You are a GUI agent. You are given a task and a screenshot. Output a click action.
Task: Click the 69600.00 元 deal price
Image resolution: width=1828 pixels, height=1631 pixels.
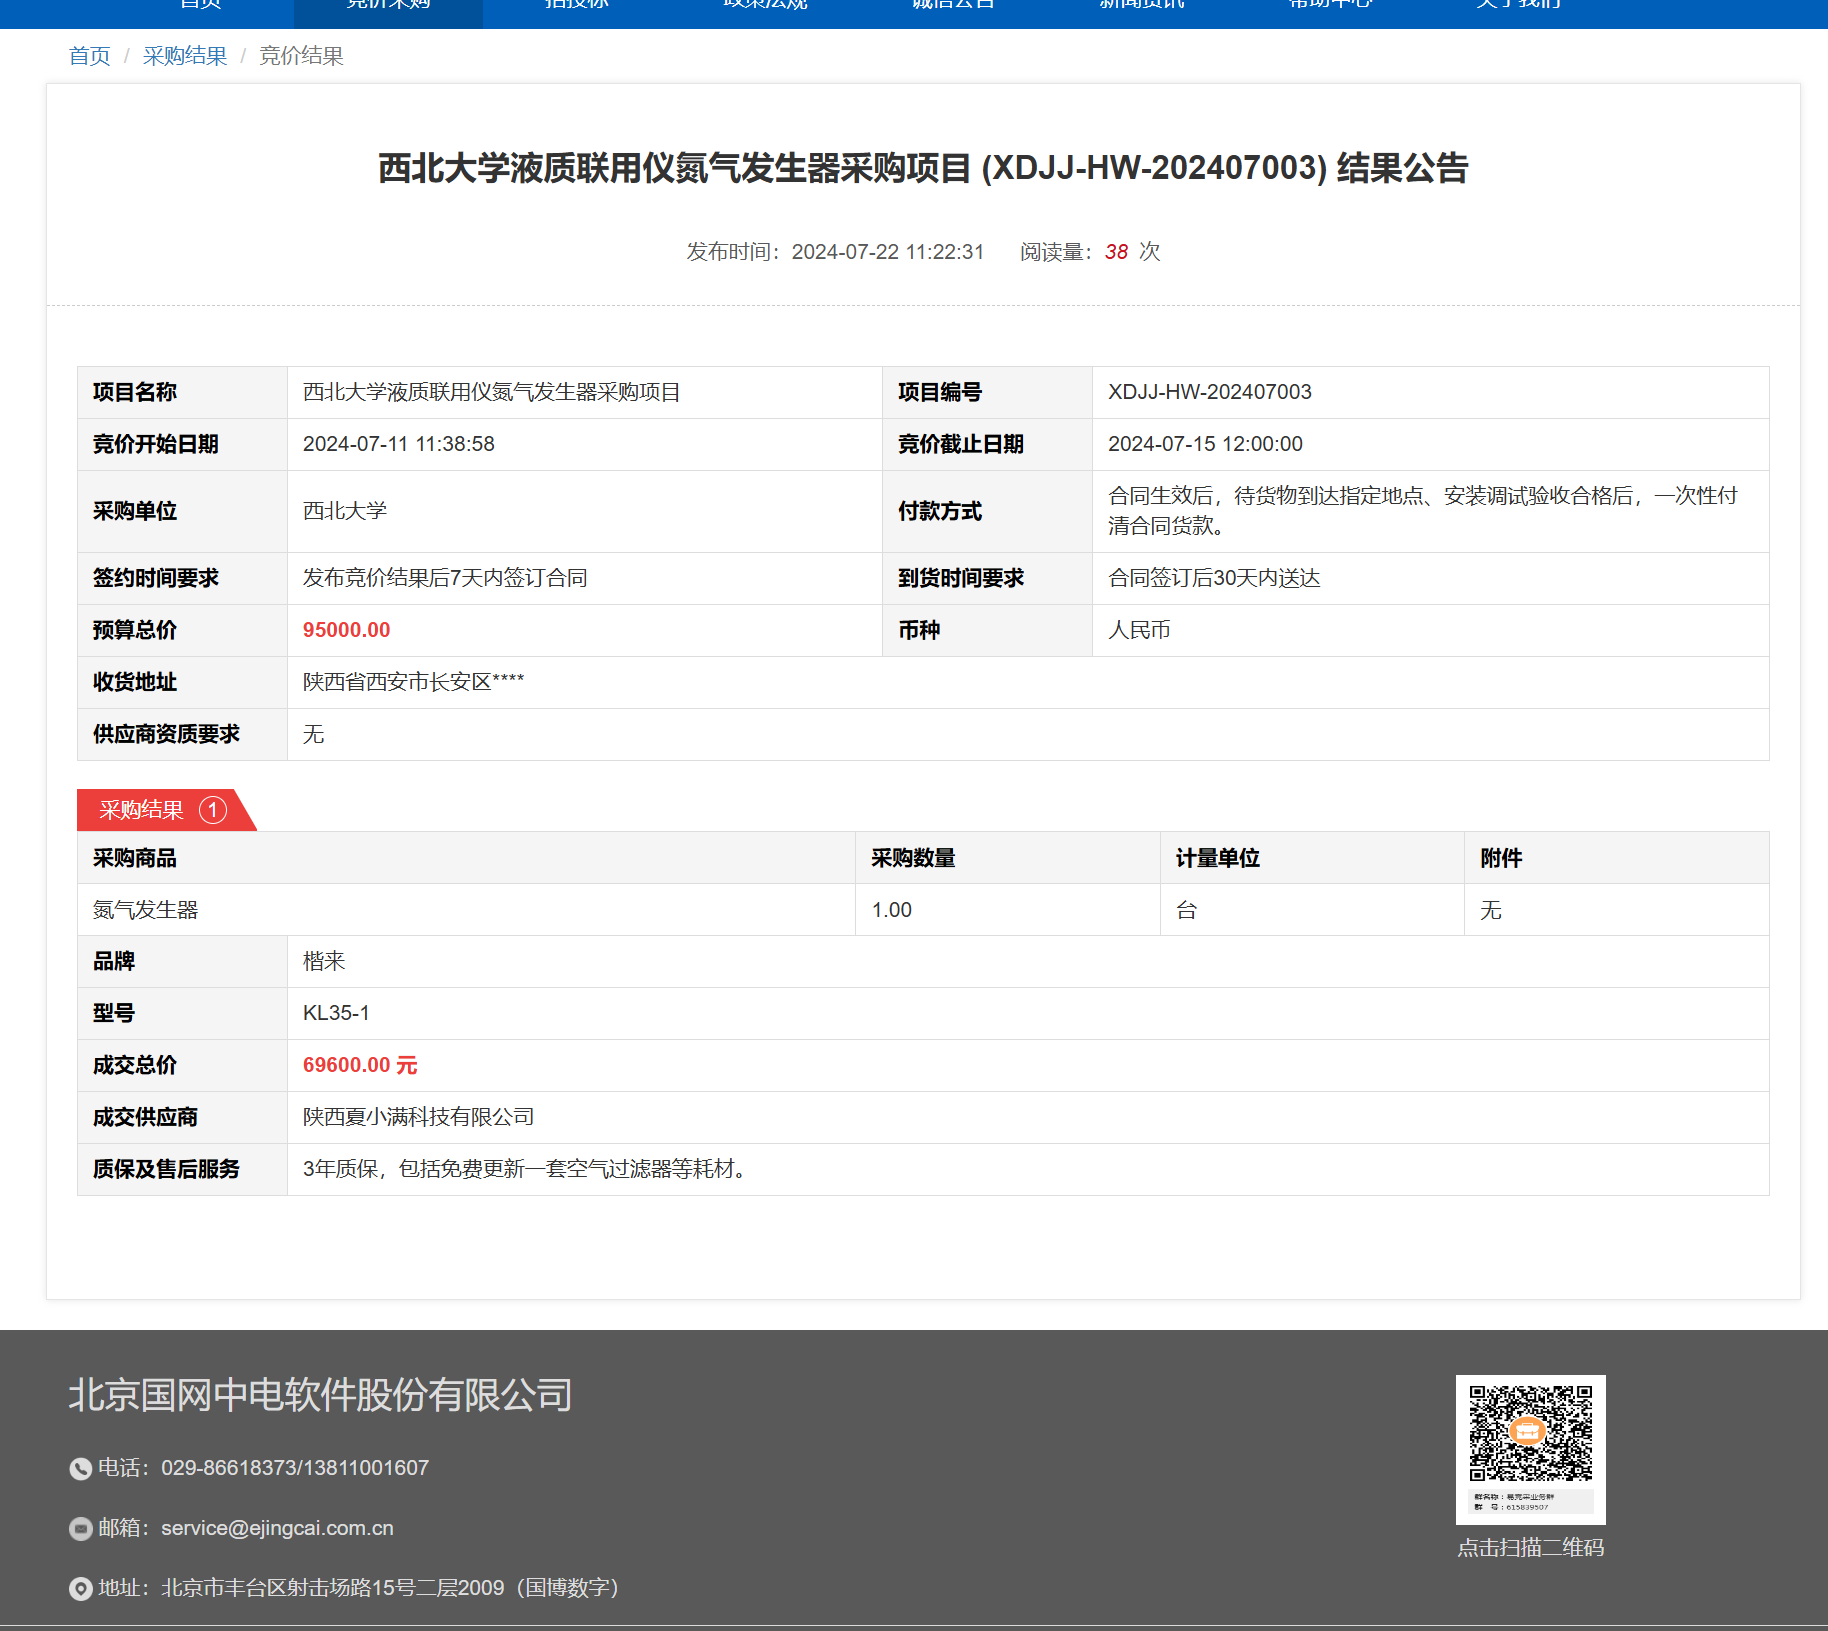coord(360,1065)
